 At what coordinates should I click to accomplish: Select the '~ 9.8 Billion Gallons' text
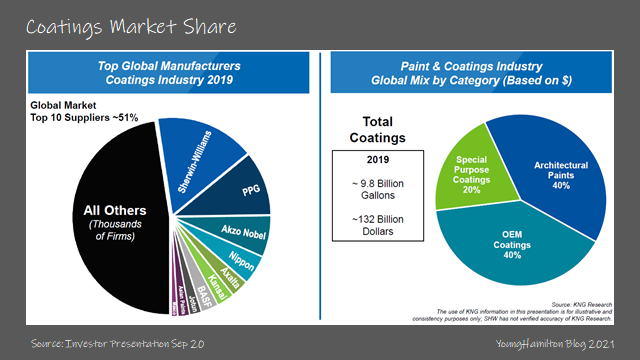coord(378,189)
